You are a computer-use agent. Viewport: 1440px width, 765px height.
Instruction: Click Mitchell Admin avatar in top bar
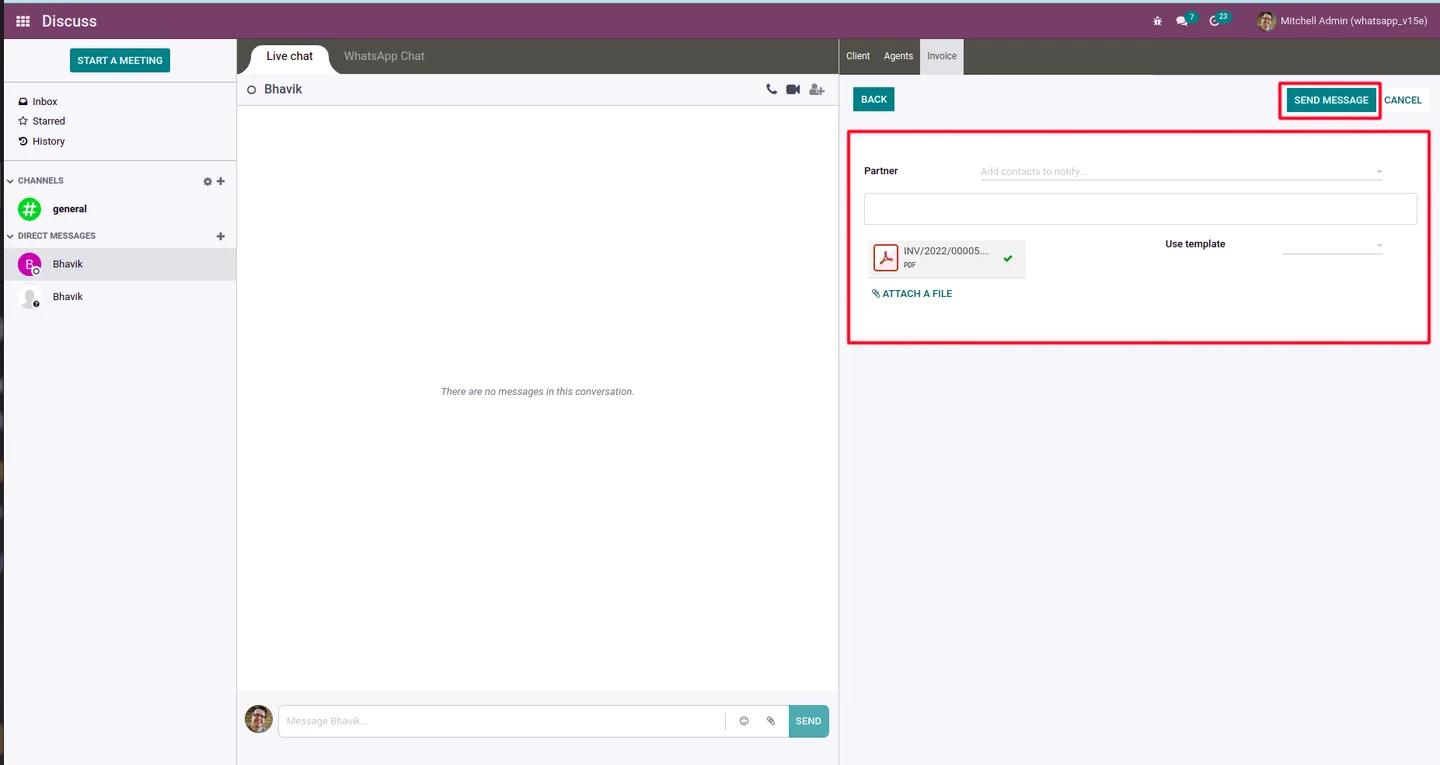(1266, 21)
